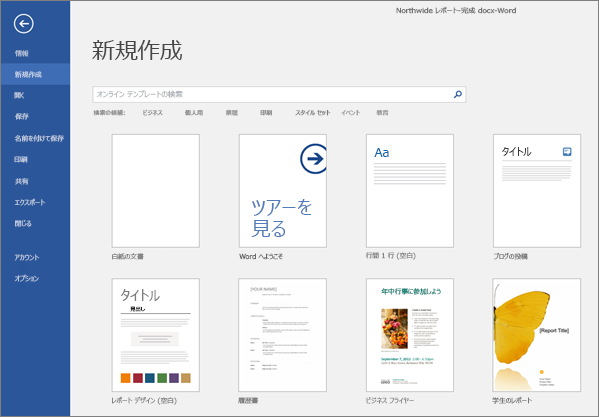Viewport: 599px width, 417px height.
Task: Search suggested category 業種
Action: 232,113
